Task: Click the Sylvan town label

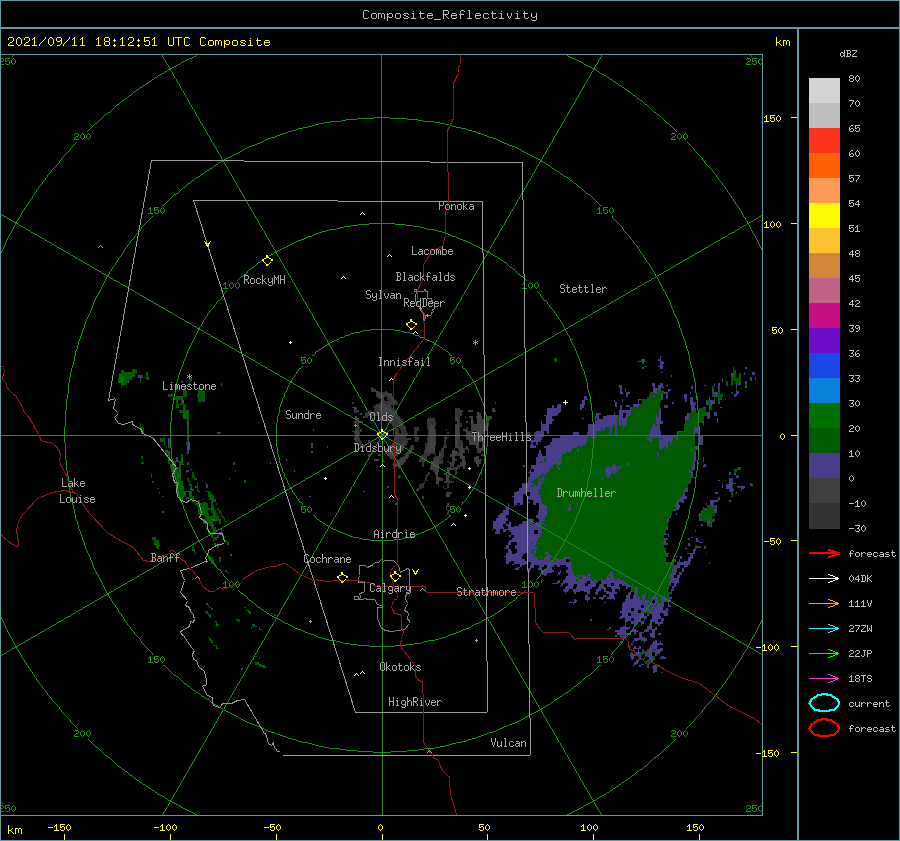Action: click(383, 295)
